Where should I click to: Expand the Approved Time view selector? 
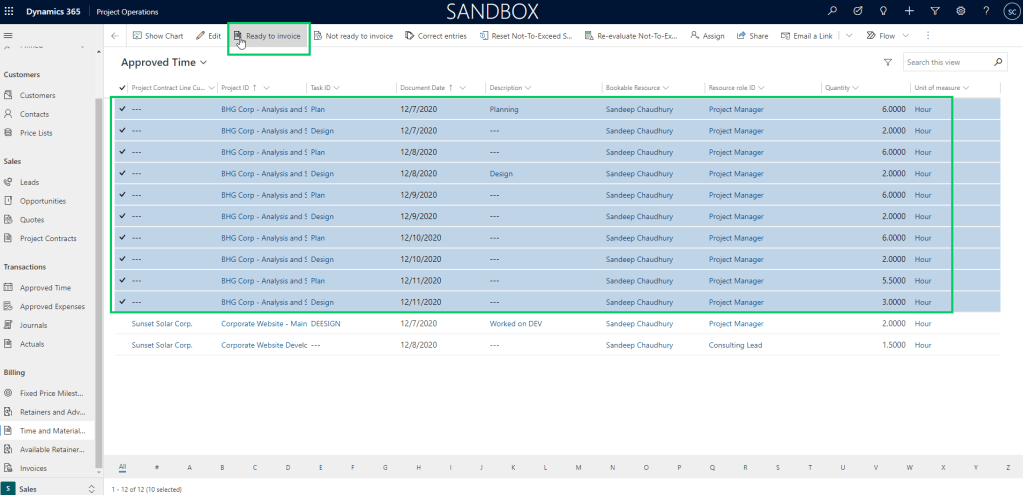pyautogui.click(x=203, y=62)
